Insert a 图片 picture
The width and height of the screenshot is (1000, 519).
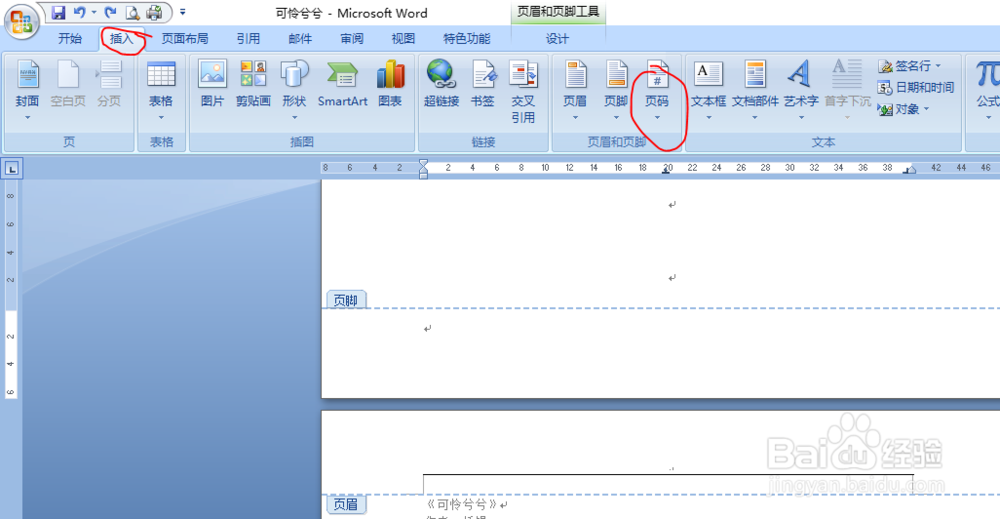tap(212, 84)
